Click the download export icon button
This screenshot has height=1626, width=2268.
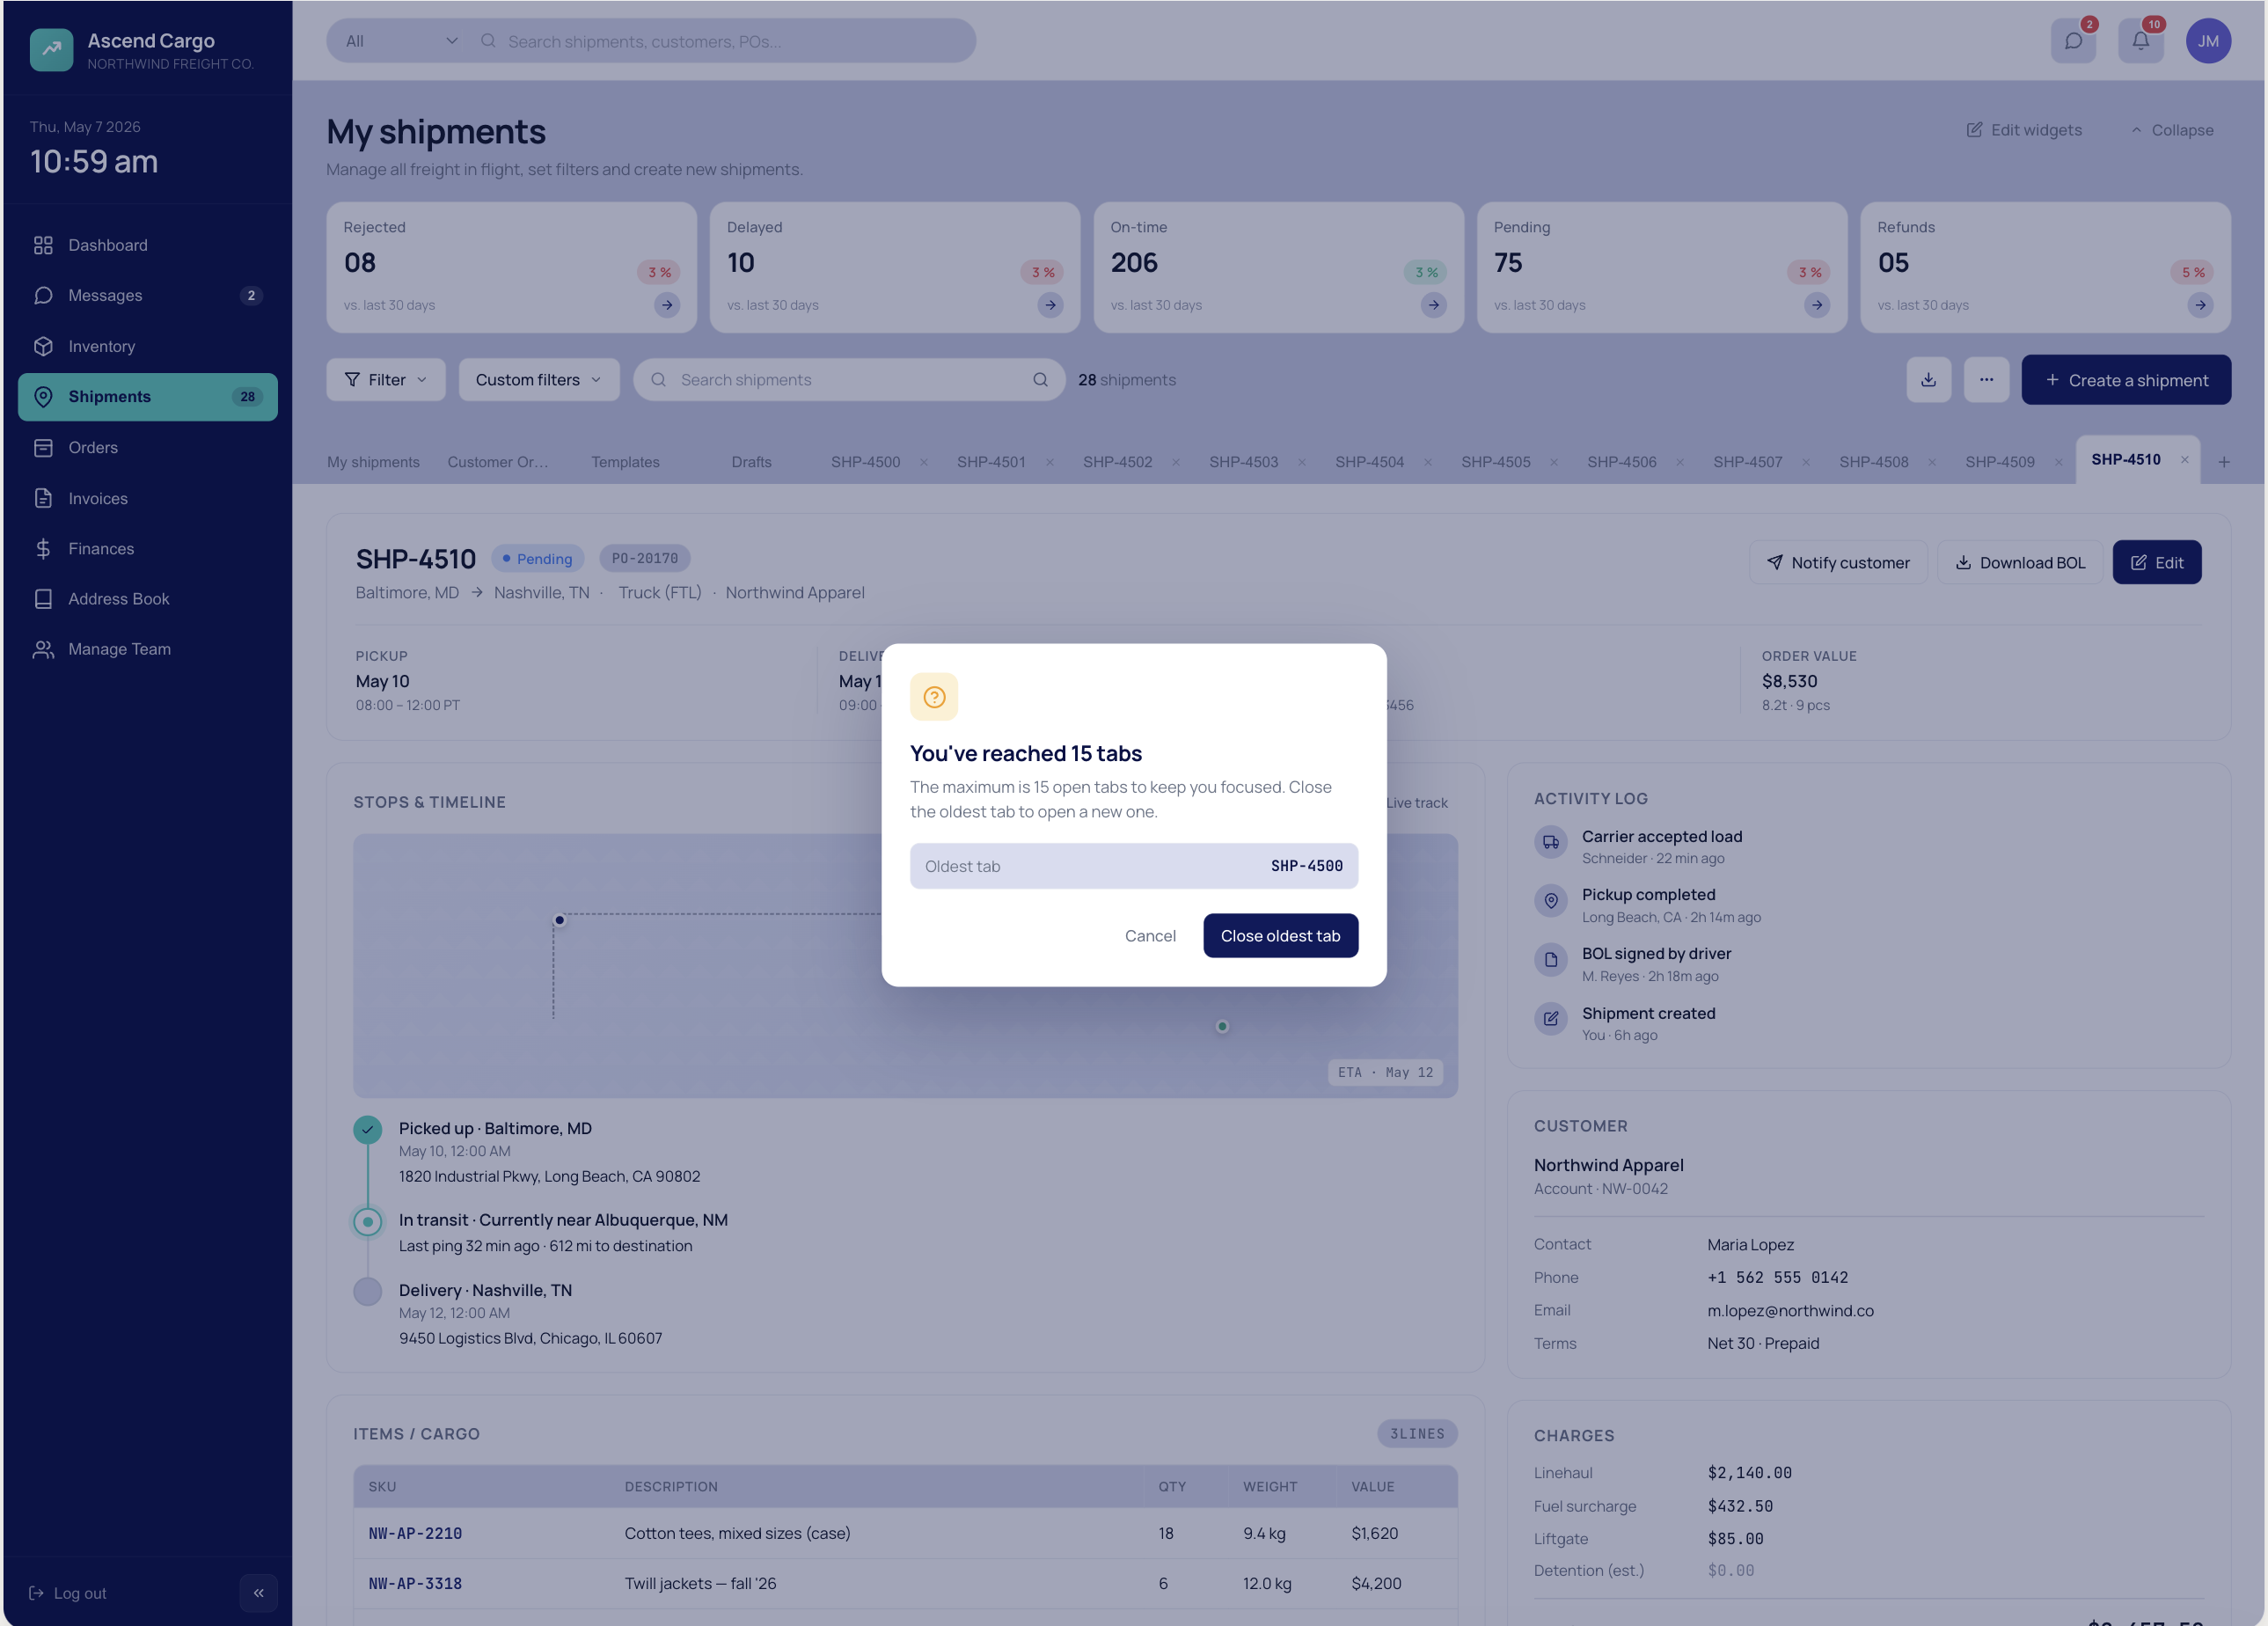(1928, 380)
